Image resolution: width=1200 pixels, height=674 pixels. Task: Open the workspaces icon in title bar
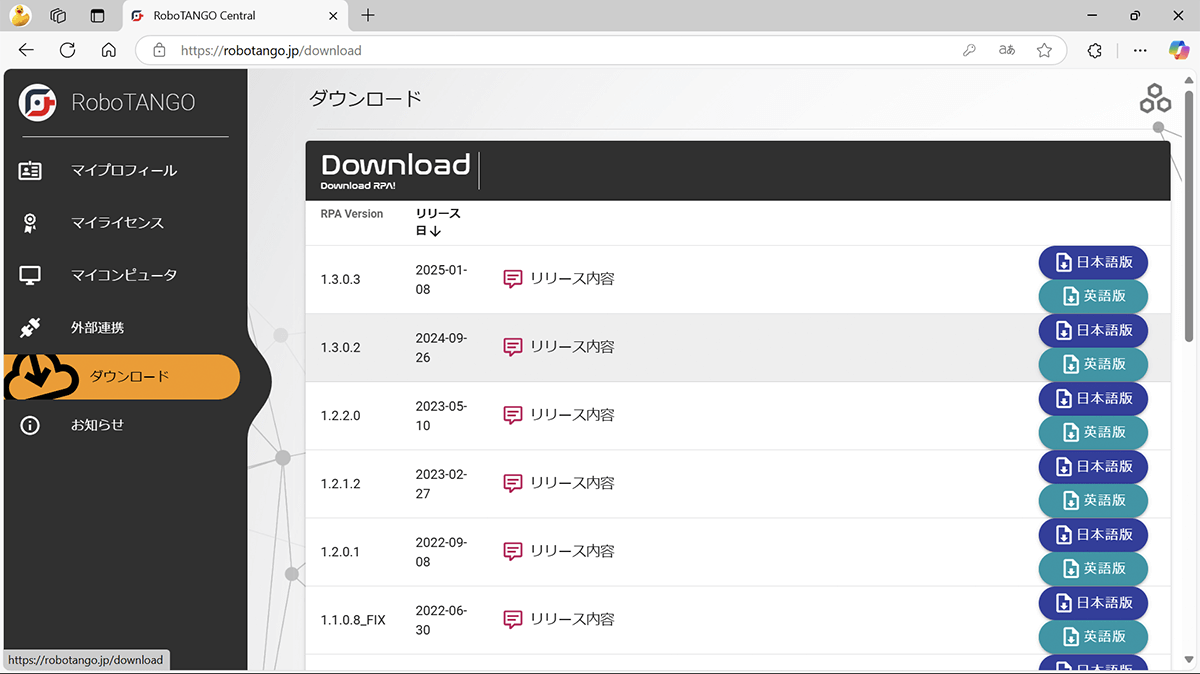pos(58,16)
